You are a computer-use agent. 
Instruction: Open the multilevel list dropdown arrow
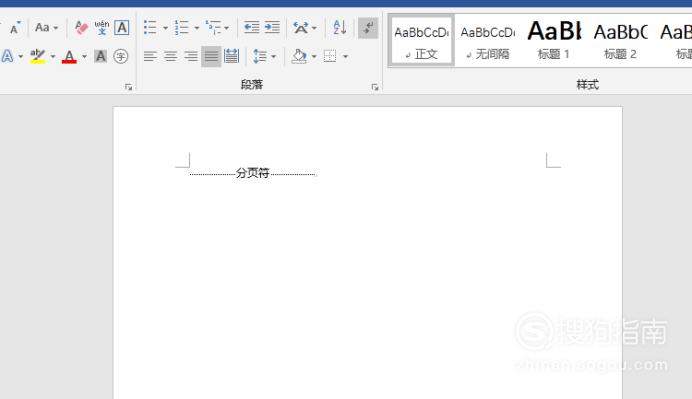226,28
